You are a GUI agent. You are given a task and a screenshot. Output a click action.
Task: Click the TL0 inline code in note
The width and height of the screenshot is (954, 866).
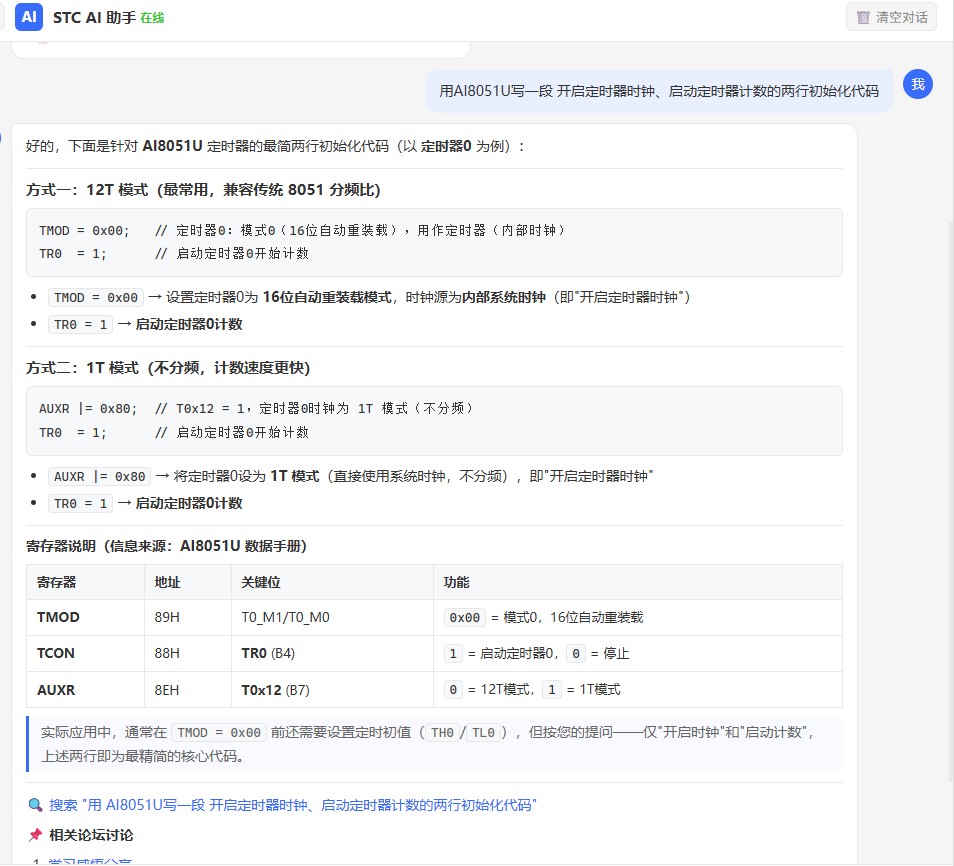[x=483, y=733]
